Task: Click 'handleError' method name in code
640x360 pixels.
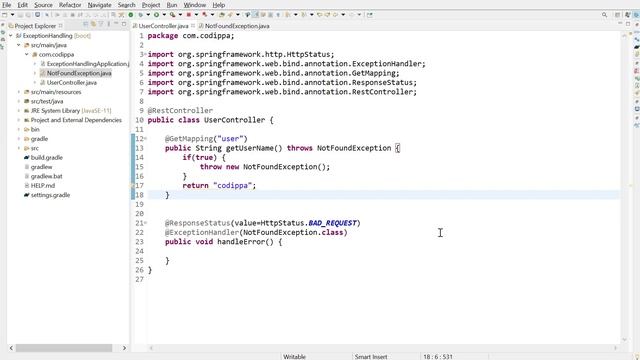Action: click(x=241, y=242)
